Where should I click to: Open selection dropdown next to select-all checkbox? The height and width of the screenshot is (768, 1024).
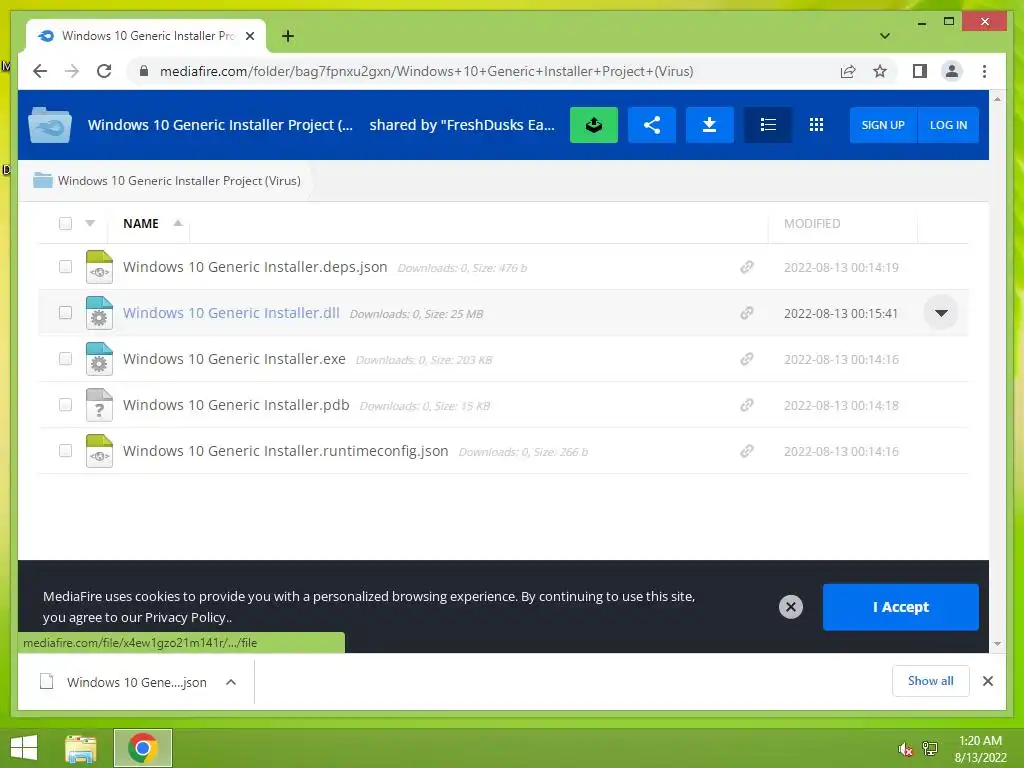[x=90, y=223]
